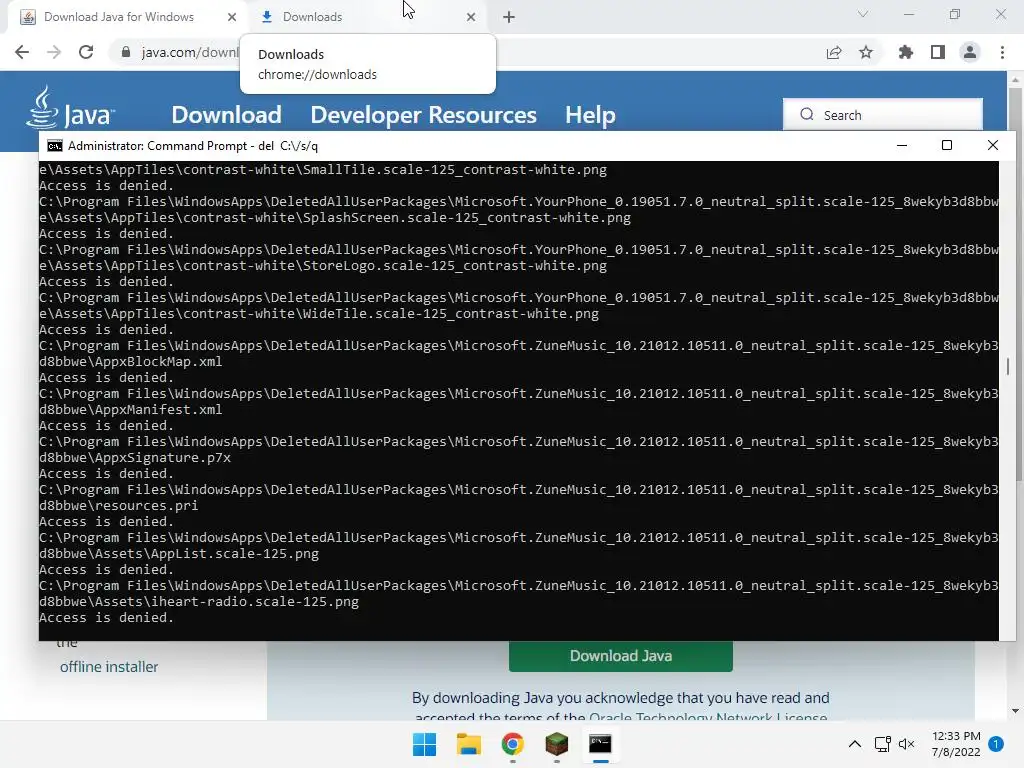1024x768 pixels.
Task: Open the Download menu on Java site
Action: 227,115
